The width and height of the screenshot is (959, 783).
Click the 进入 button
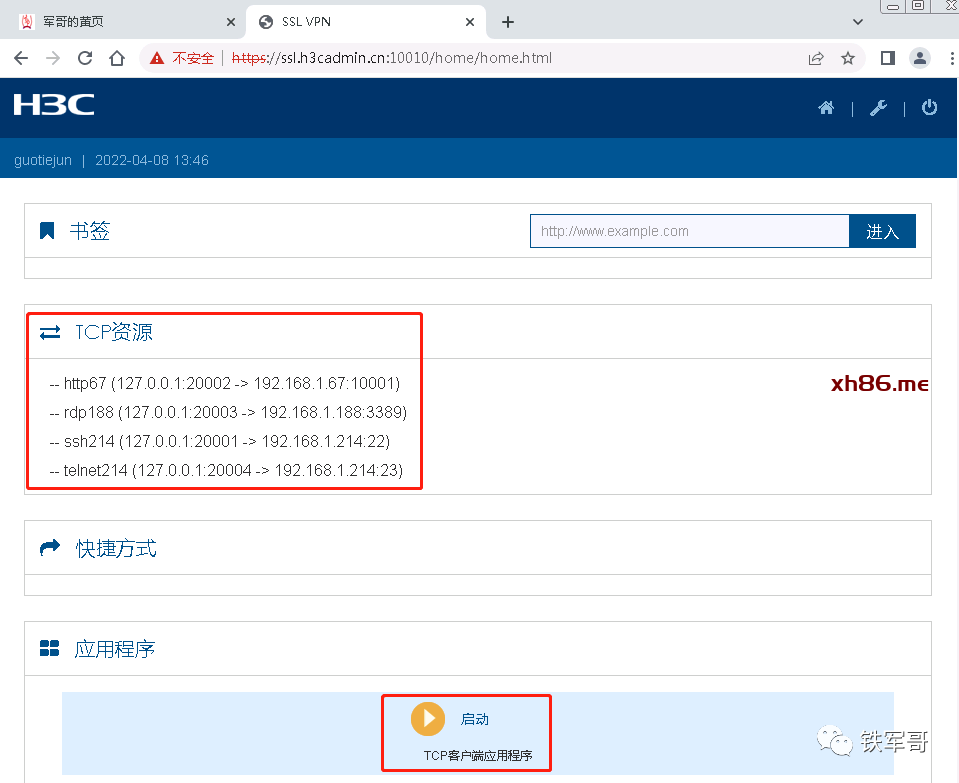coord(882,231)
